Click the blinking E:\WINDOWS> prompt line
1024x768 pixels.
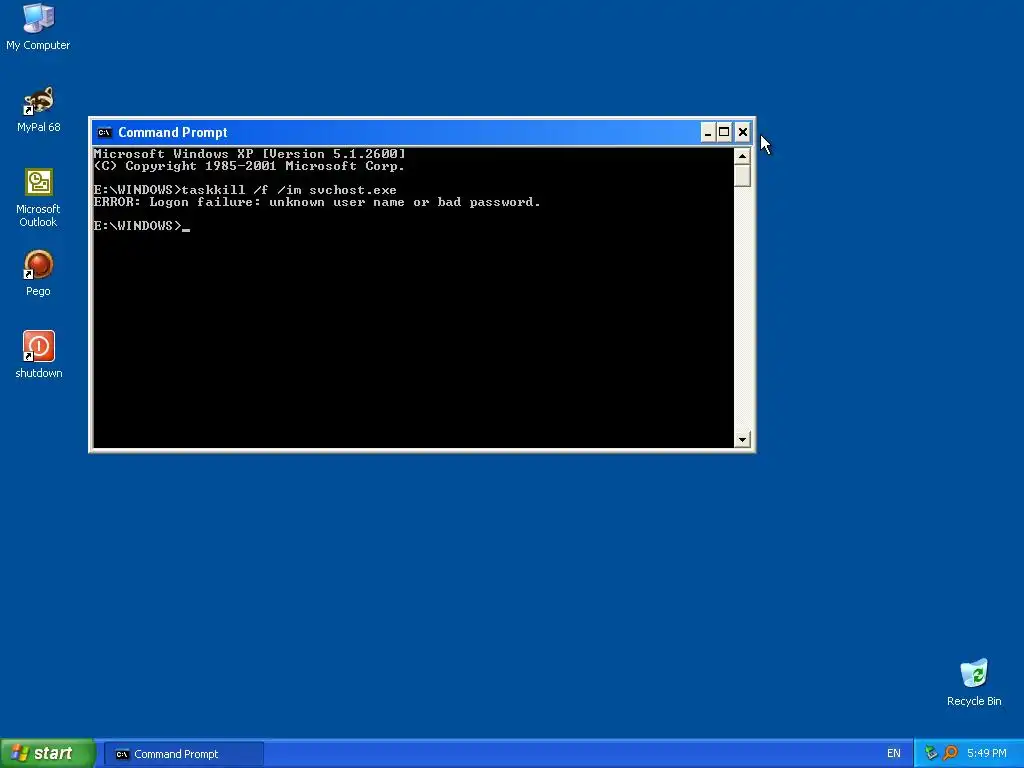point(142,226)
